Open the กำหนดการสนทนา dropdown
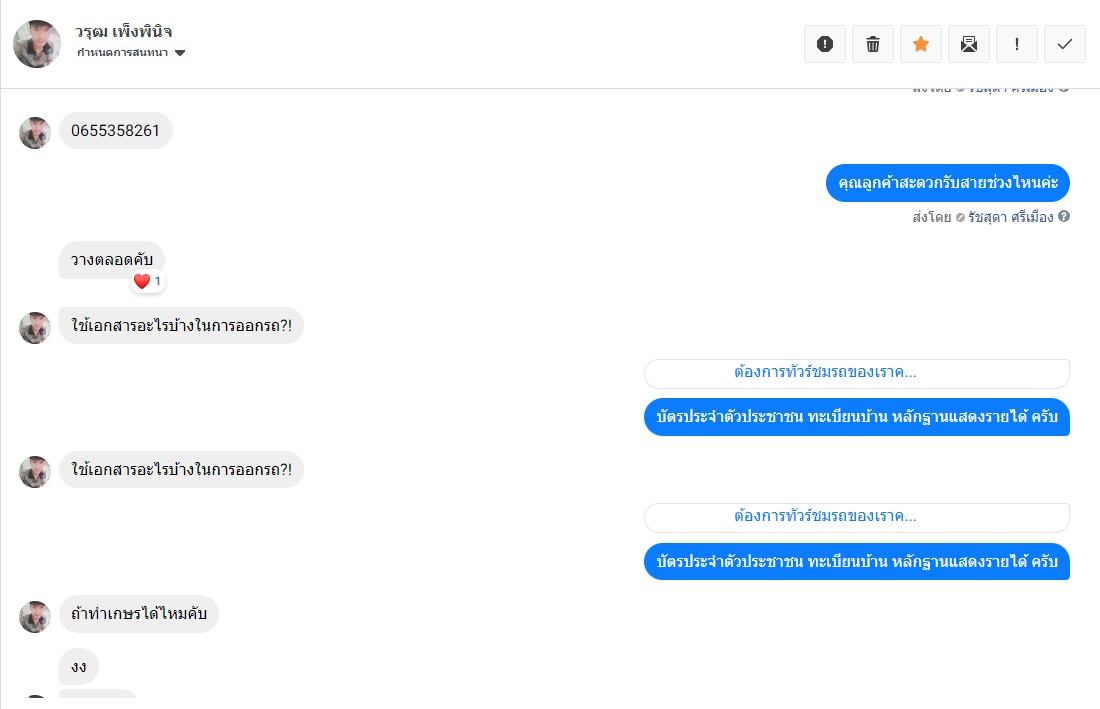Viewport: 1100px width, 709px height. tap(124, 53)
